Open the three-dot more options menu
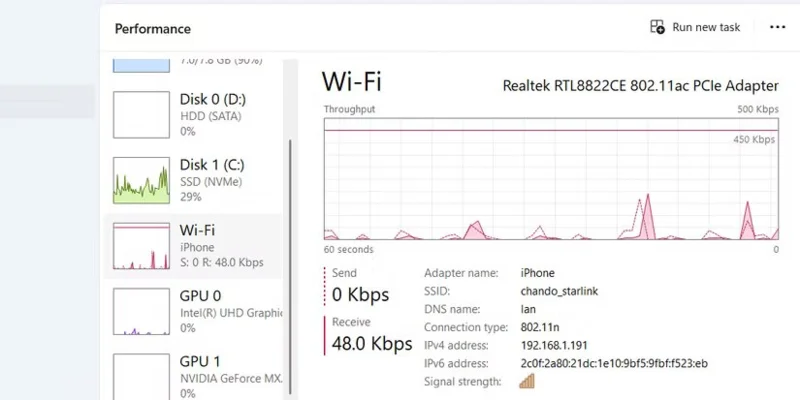This screenshot has height=400, width=800. [777, 27]
